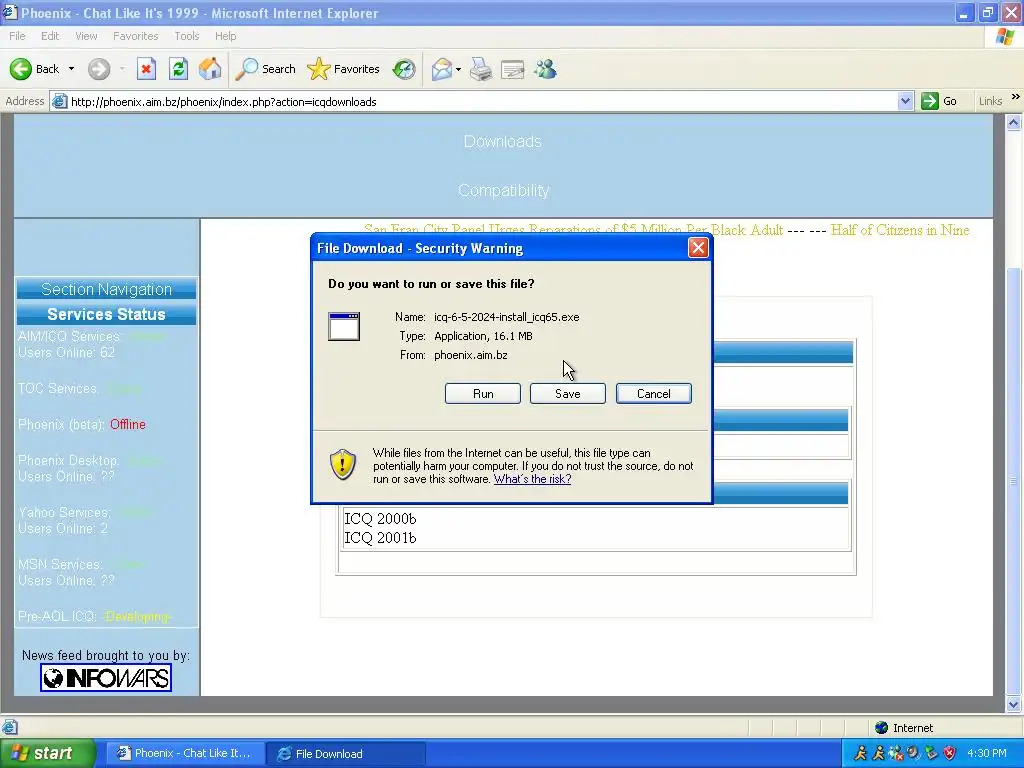Click scroll up arrow of page scrollbar
Screen dimensions: 1024x768
coord(1014,122)
